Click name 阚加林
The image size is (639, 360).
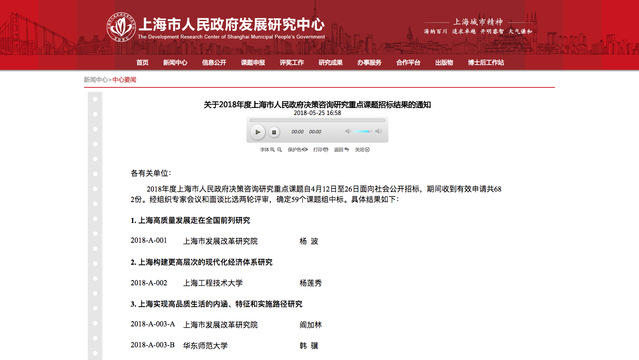coord(311,325)
